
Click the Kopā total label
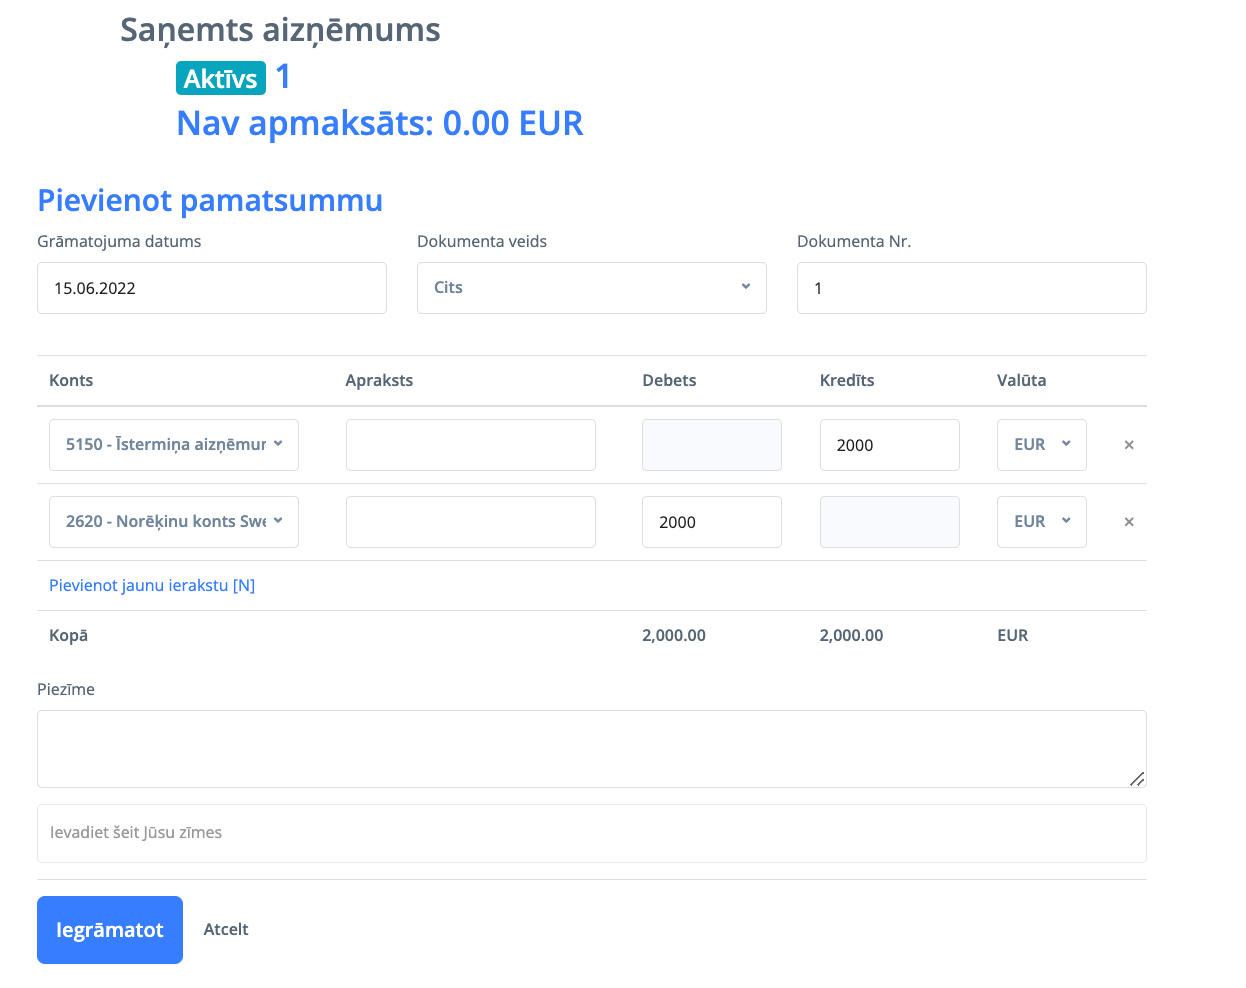pyautogui.click(x=68, y=636)
